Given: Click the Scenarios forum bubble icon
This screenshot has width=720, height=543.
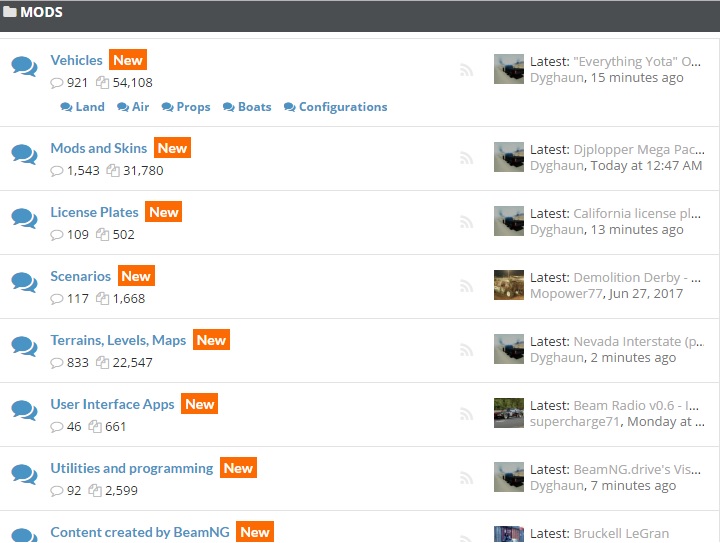Looking at the screenshot, I should point(24,283).
